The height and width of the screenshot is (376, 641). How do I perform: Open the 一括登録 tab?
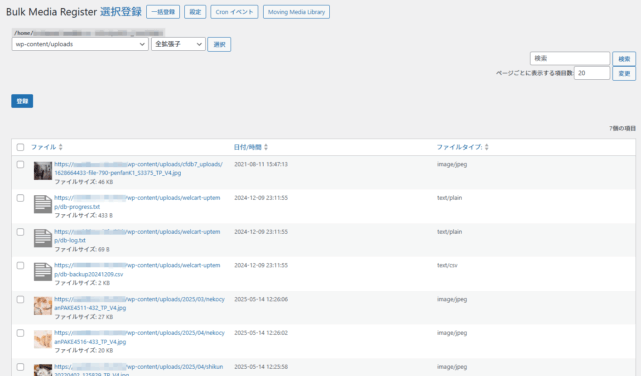coord(163,12)
